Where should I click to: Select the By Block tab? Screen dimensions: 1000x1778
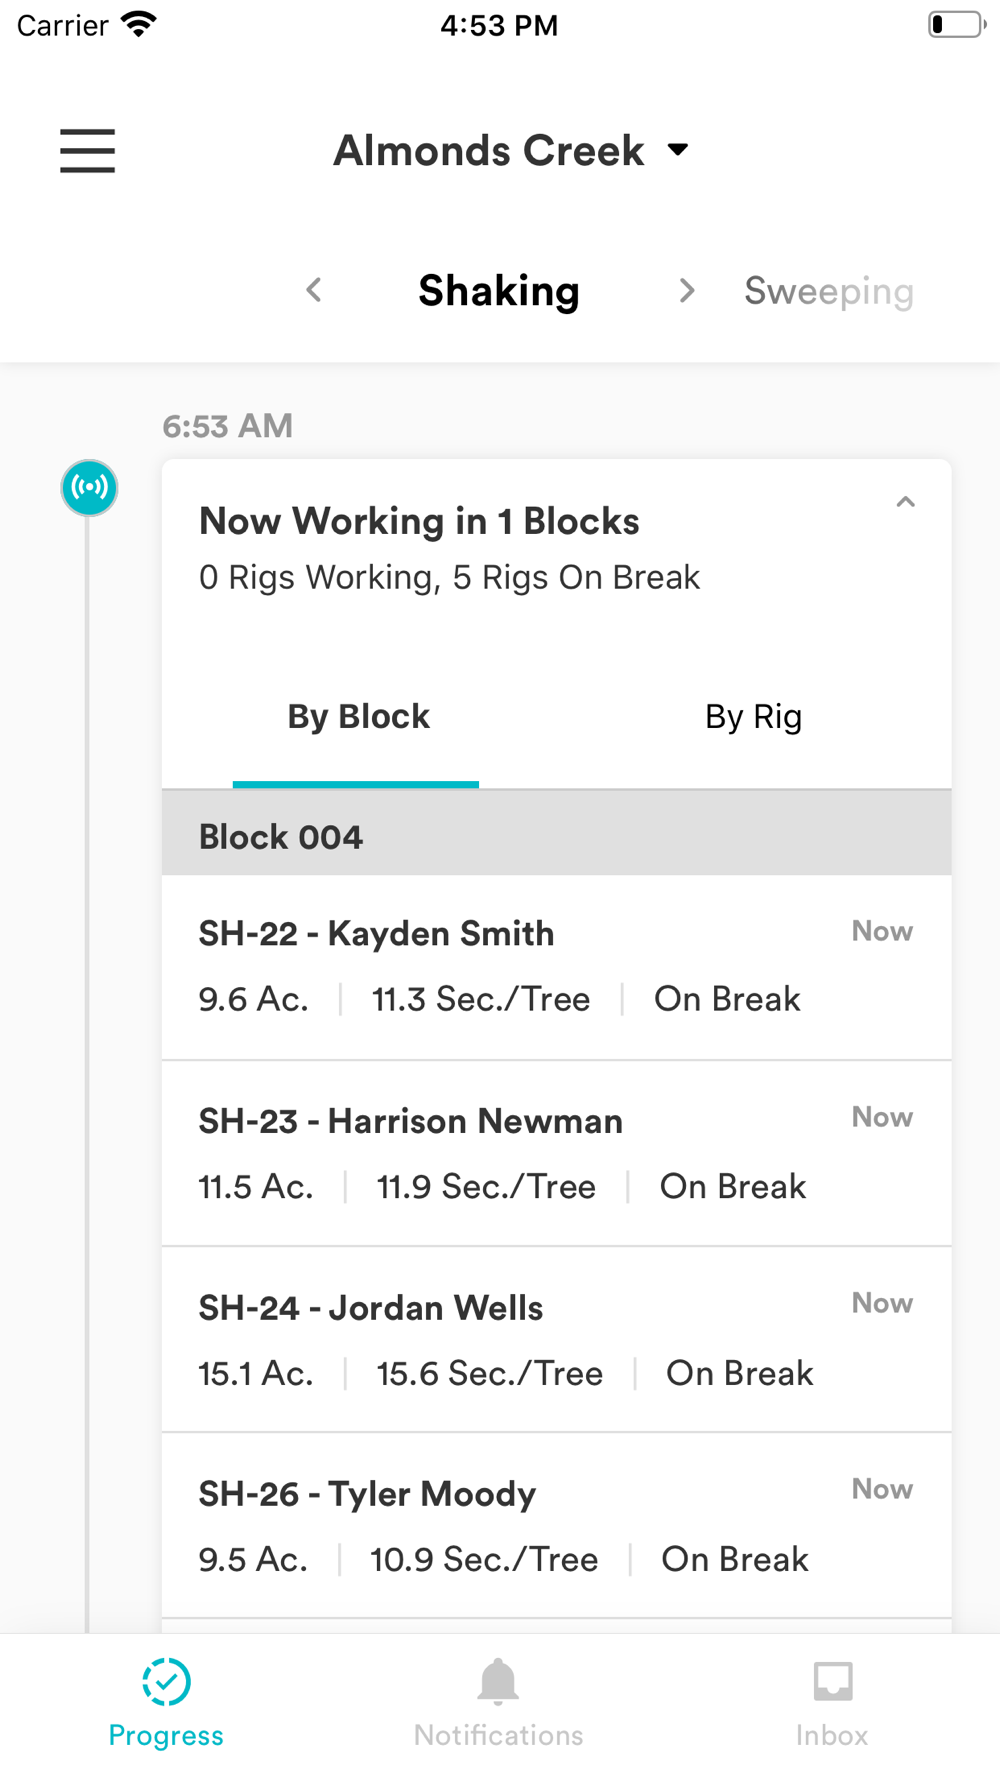pyautogui.click(x=358, y=717)
